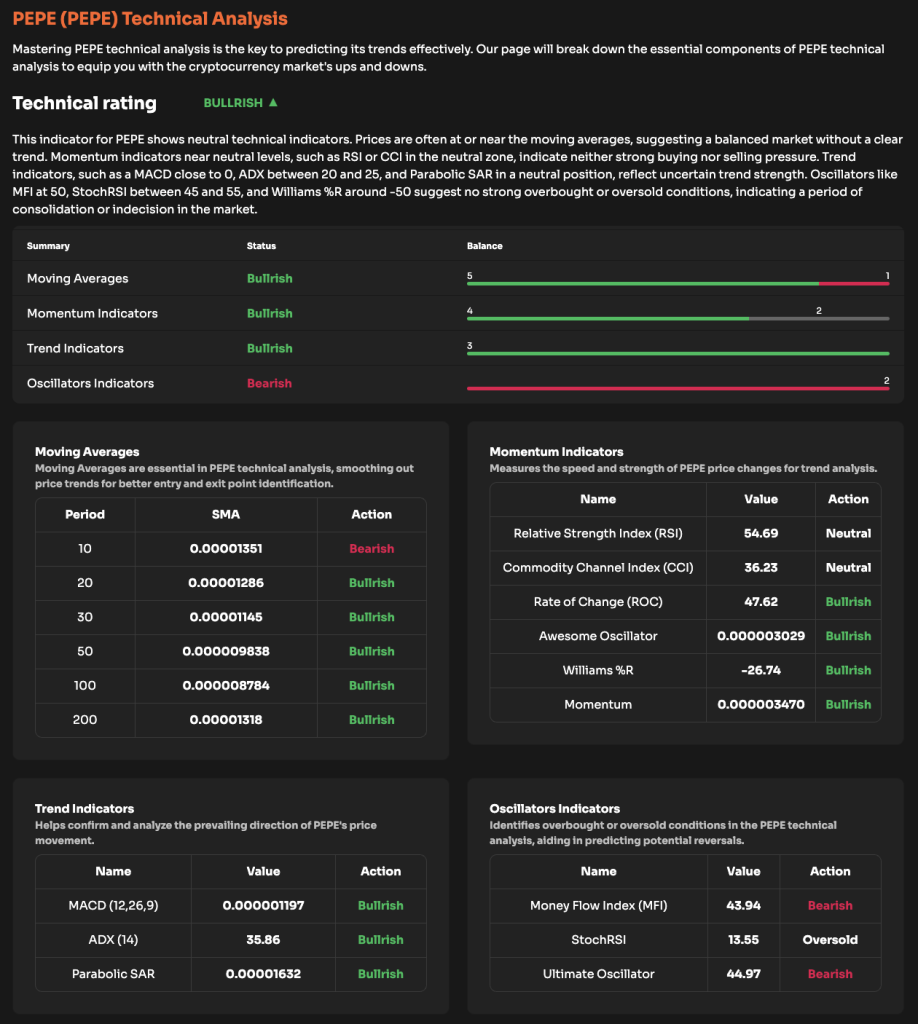Screen dimensions: 918x1024
Task: Click the Summary column header
Action: click(x=49, y=245)
